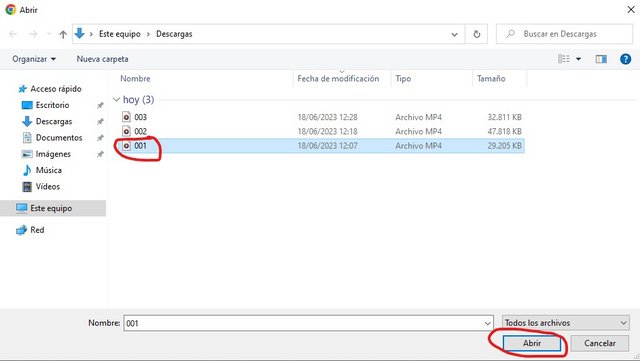
Task: Select 'Este equipo' in the address path
Action: pyautogui.click(x=120, y=34)
